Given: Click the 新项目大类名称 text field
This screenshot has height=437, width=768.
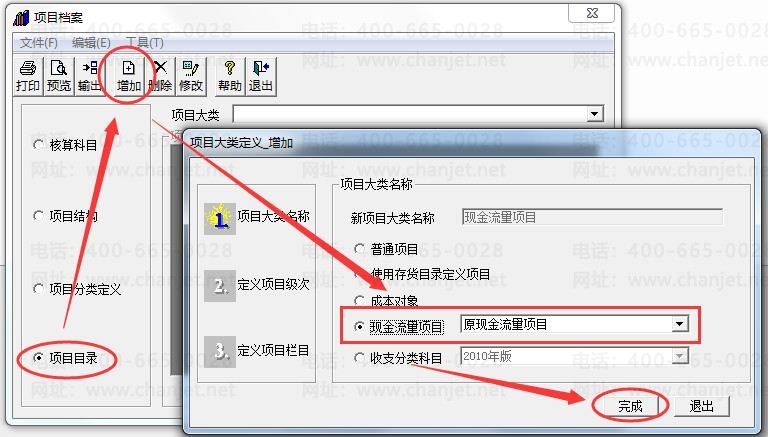Looking at the screenshot, I should (592, 217).
